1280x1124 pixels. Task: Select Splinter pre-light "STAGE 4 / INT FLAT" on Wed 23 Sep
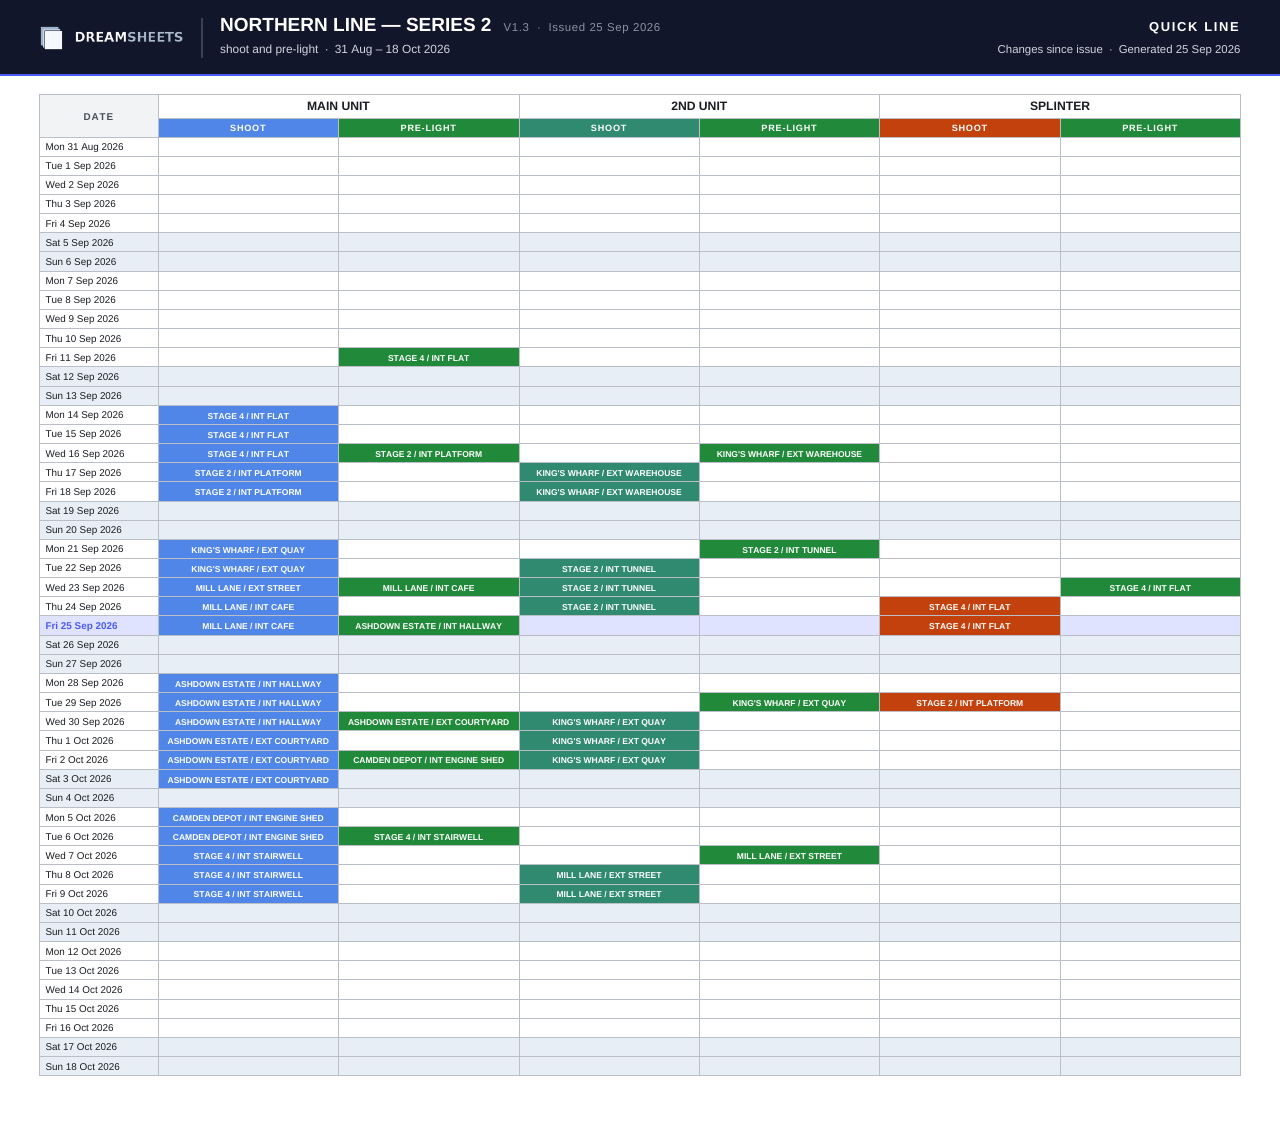tap(1150, 588)
